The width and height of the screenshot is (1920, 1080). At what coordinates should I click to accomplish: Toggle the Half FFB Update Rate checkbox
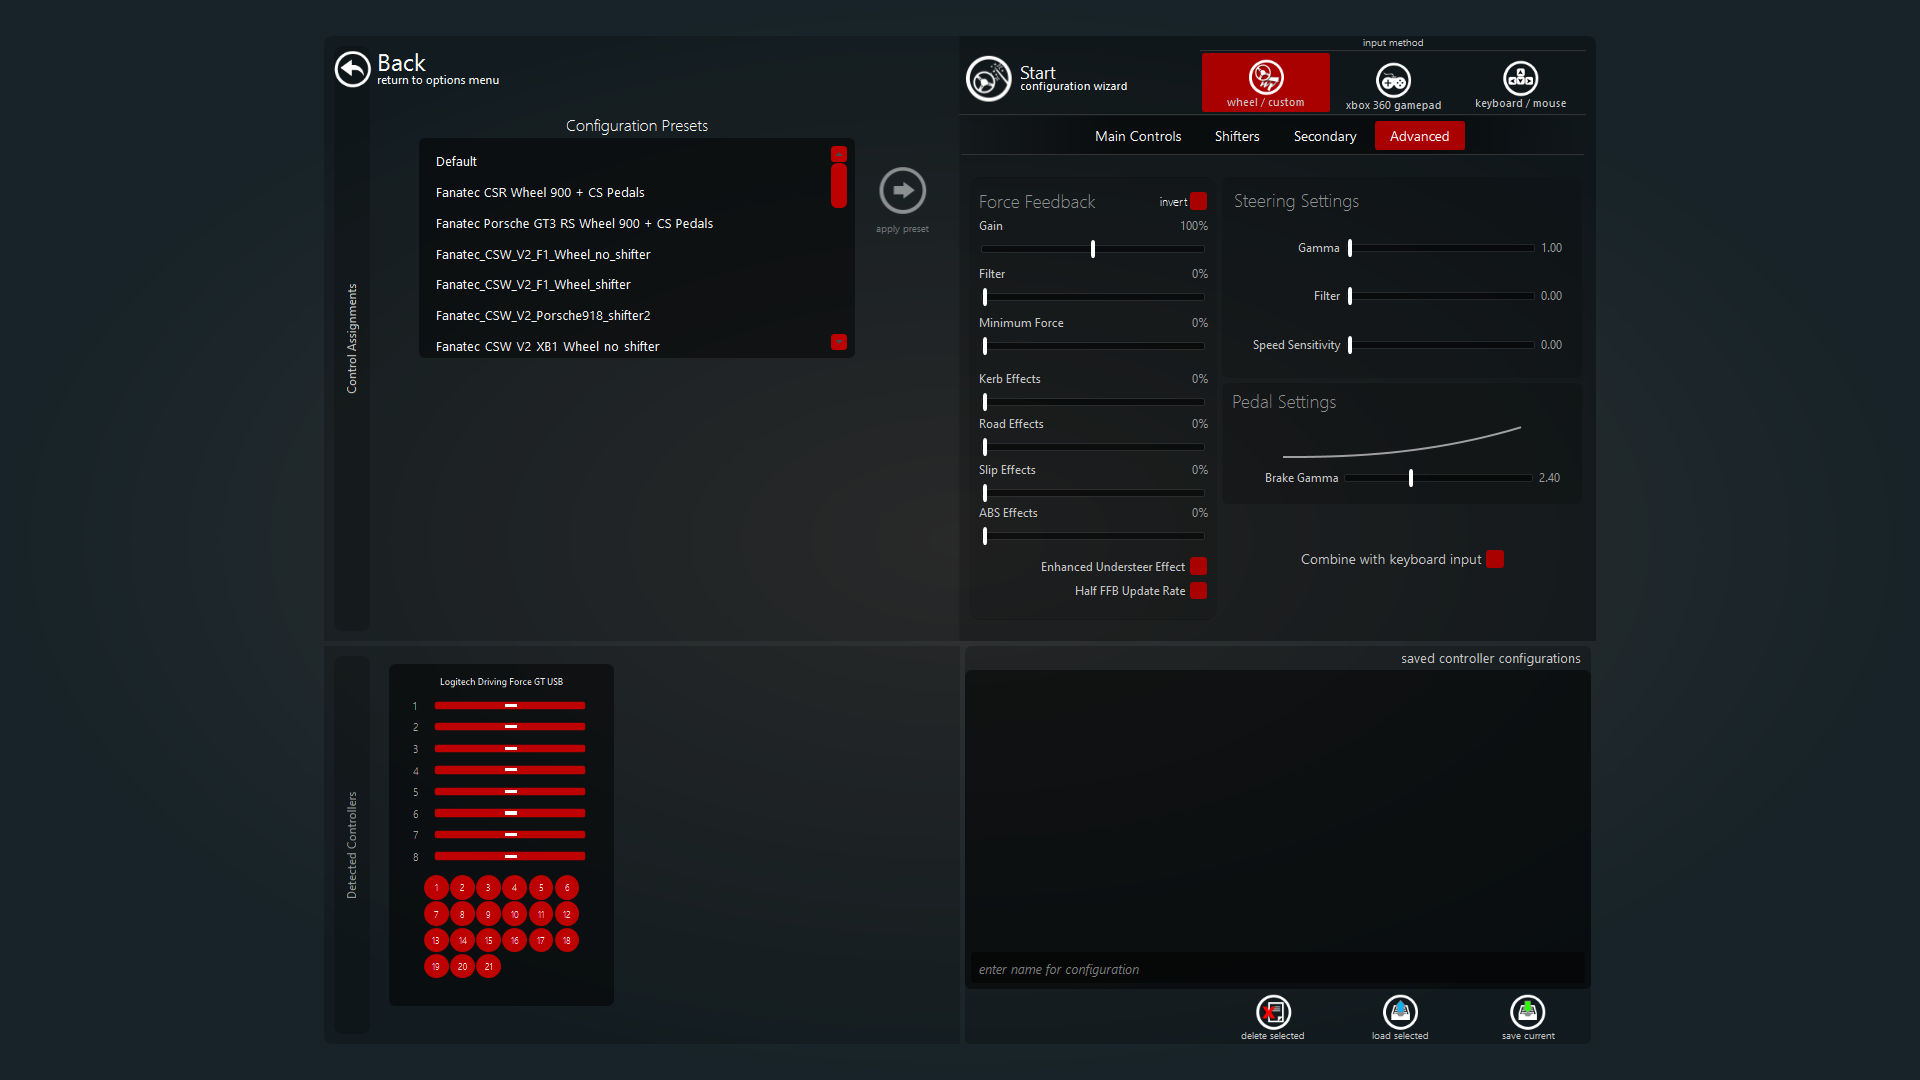(x=1198, y=591)
